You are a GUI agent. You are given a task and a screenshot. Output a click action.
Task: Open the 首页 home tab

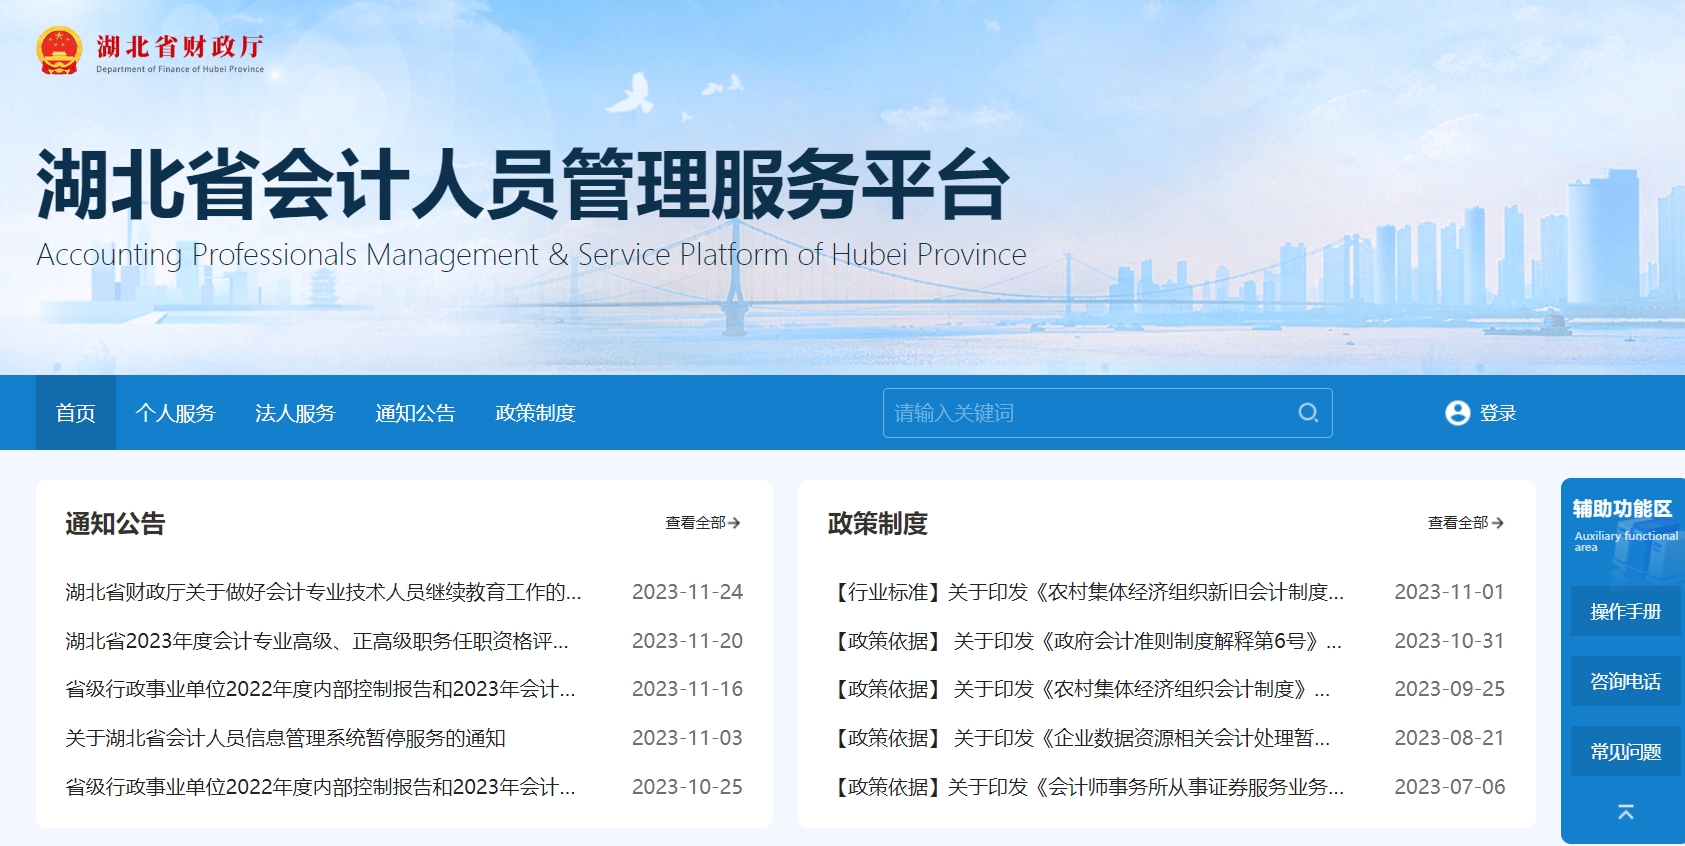tap(76, 413)
